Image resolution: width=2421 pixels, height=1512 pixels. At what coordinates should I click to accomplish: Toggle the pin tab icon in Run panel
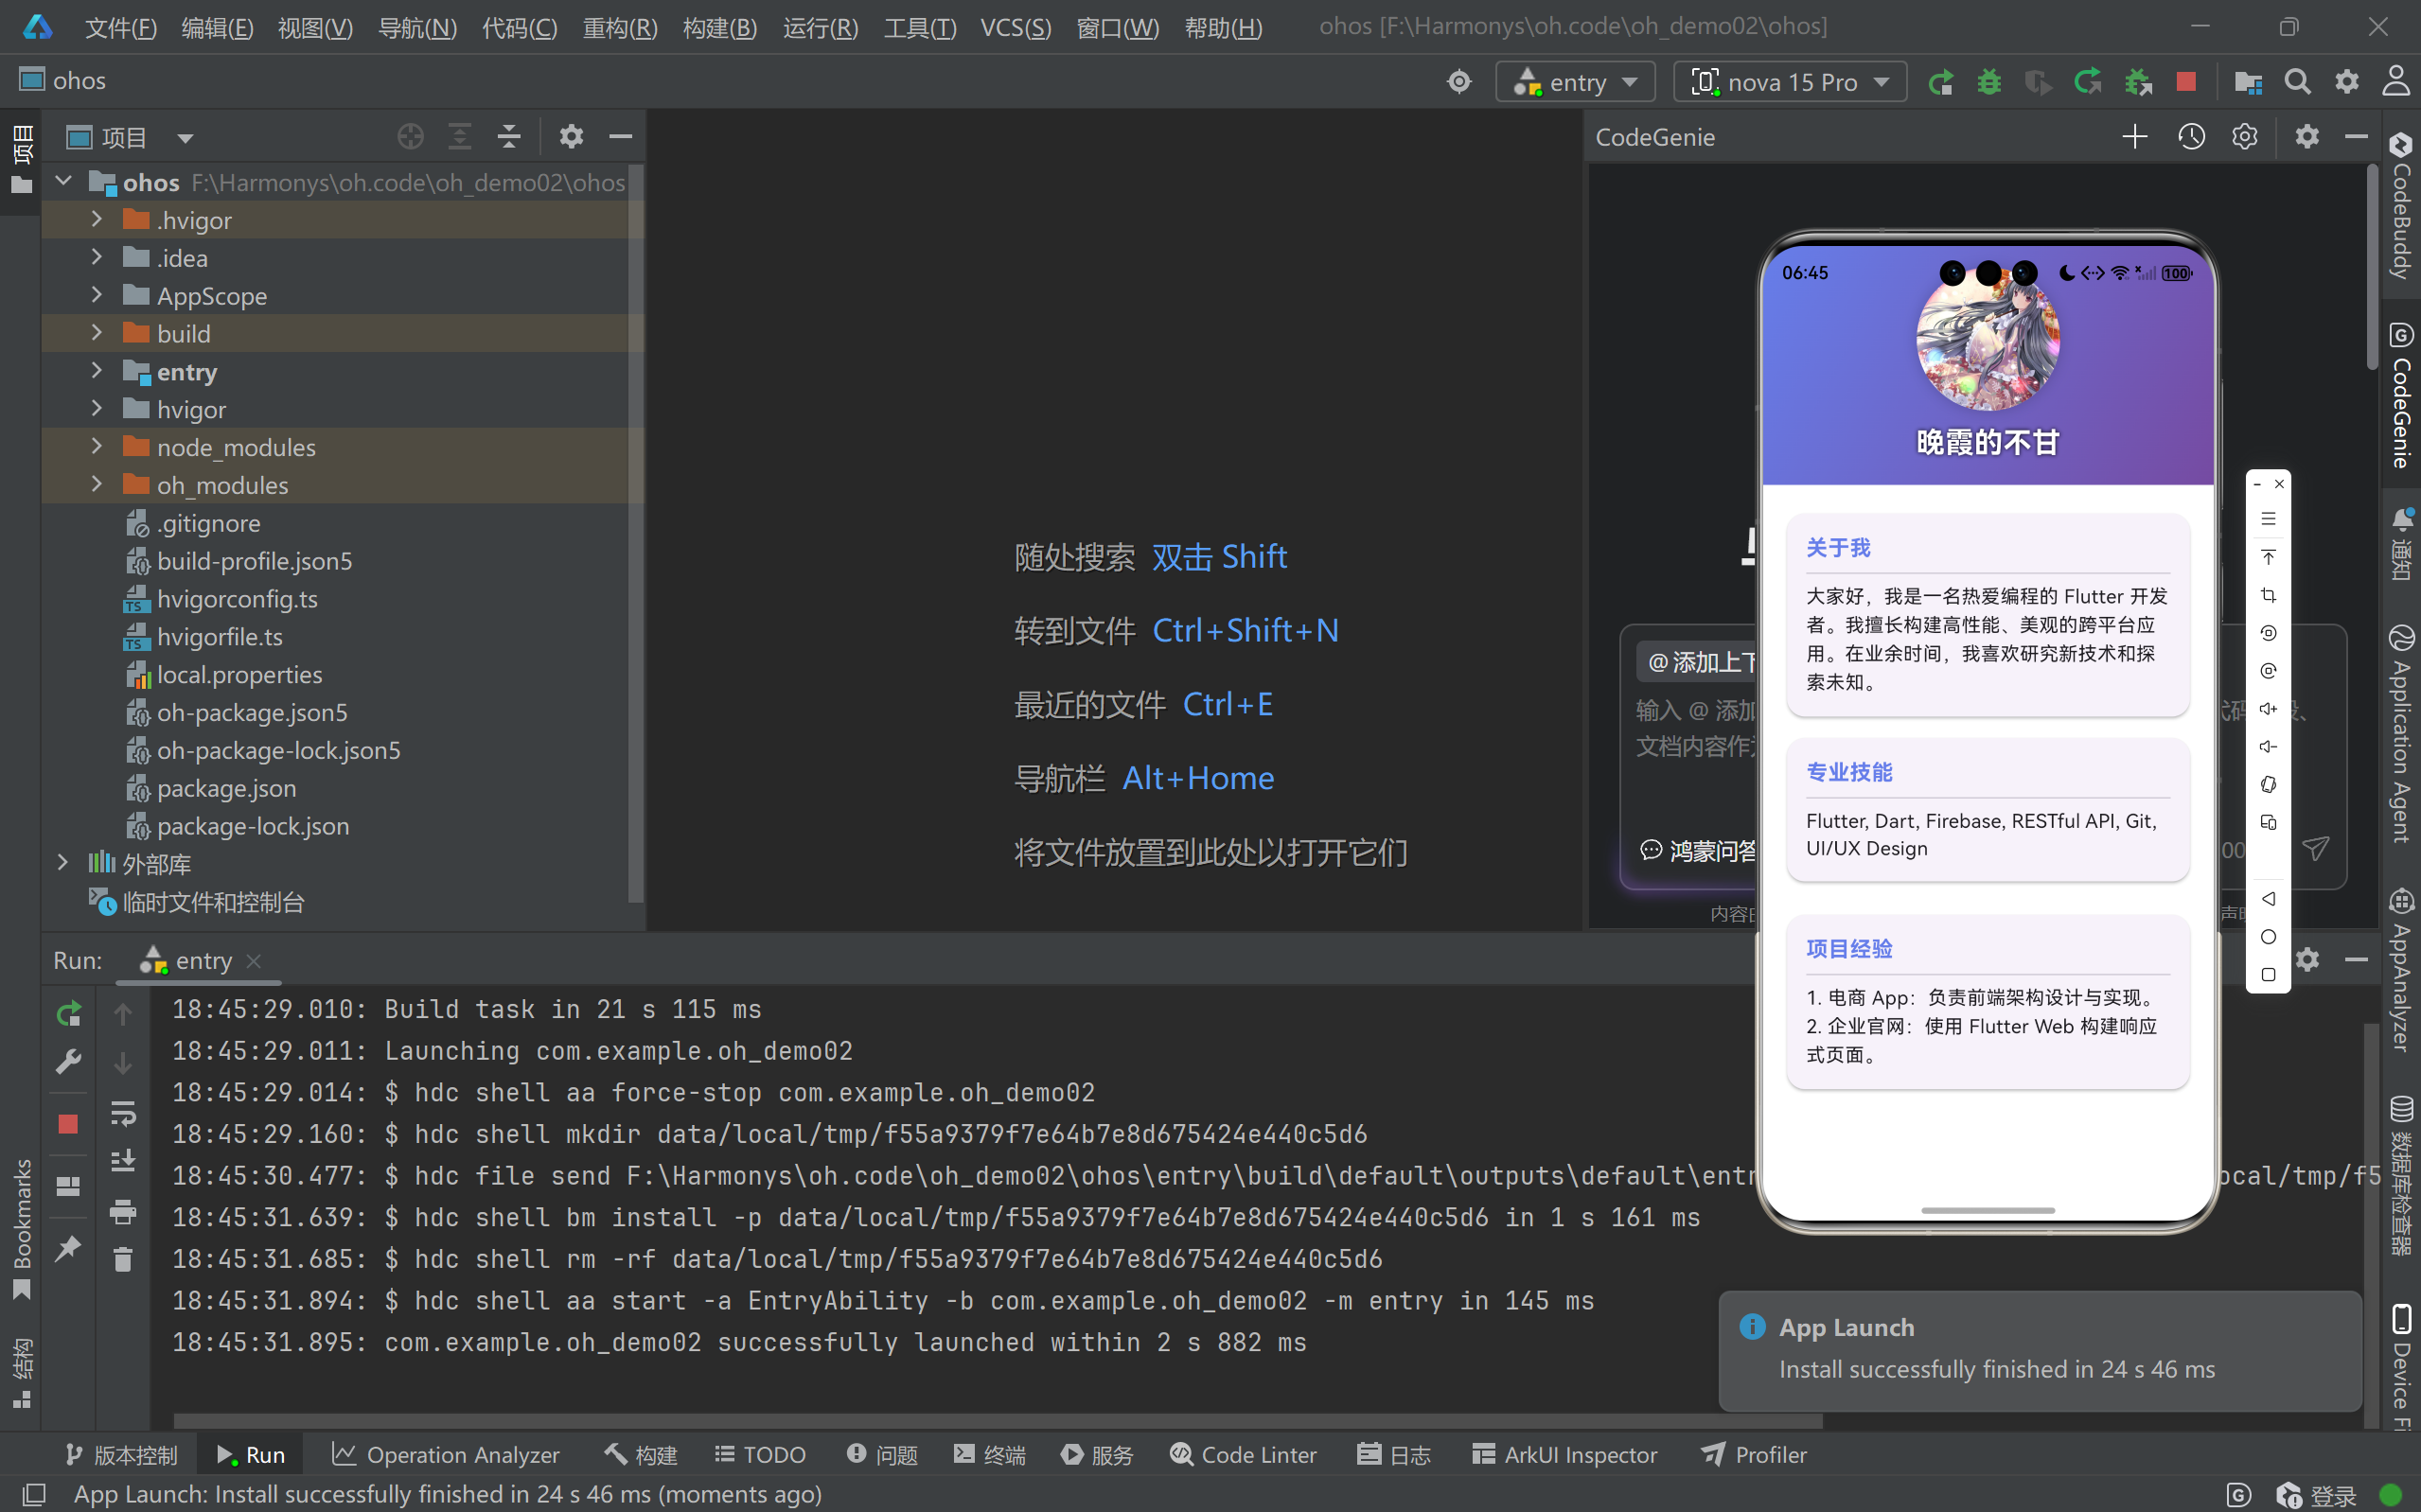(68, 1248)
